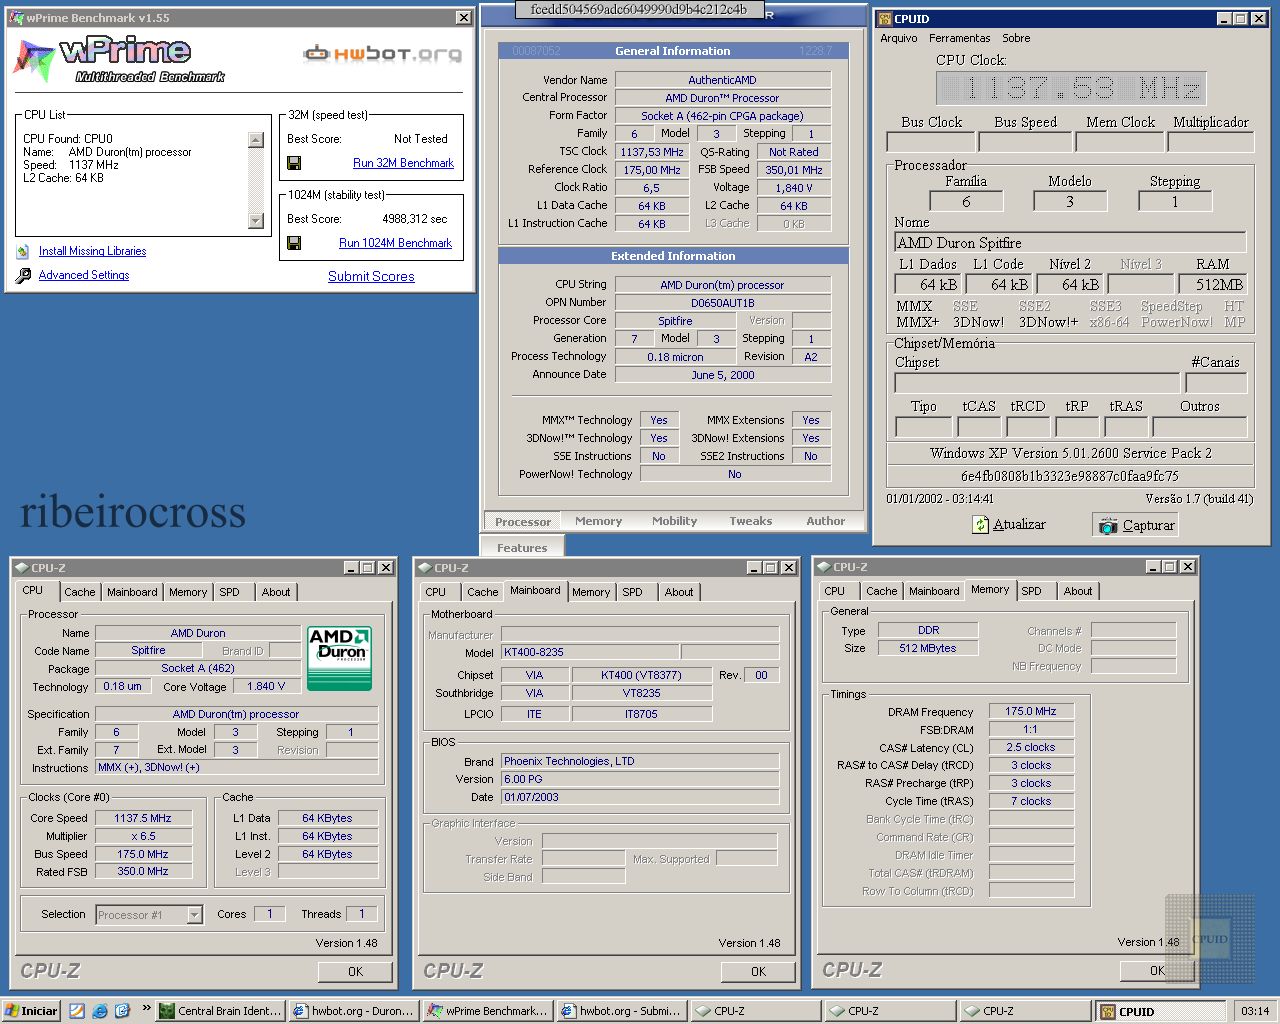The height and width of the screenshot is (1024, 1280).
Task: Open the CPU tab in Memory CPU-Z window
Action: click(835, 591)
